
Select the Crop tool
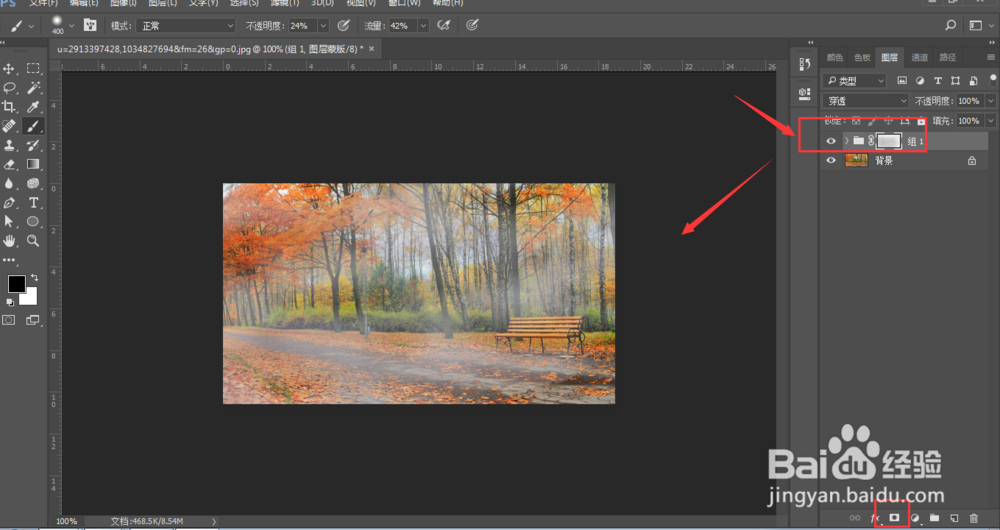click(x=9, y=107)
